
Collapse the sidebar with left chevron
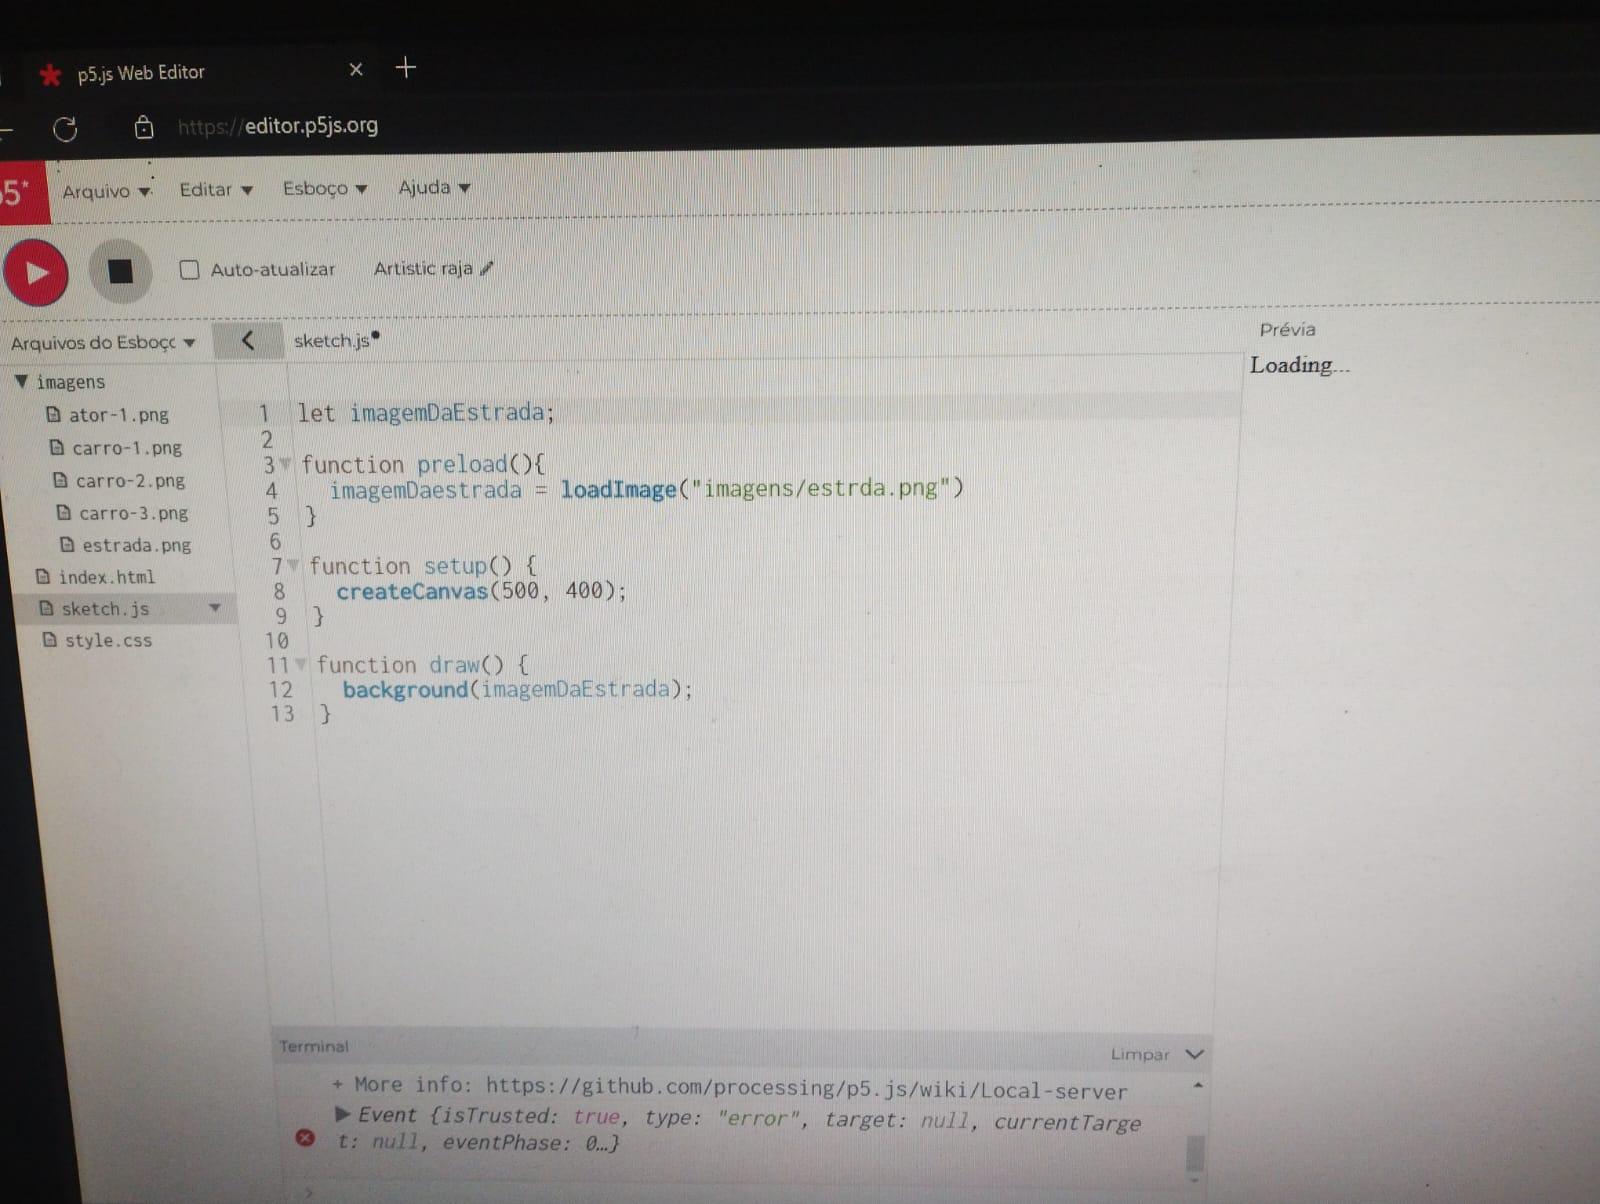(248, 341)
